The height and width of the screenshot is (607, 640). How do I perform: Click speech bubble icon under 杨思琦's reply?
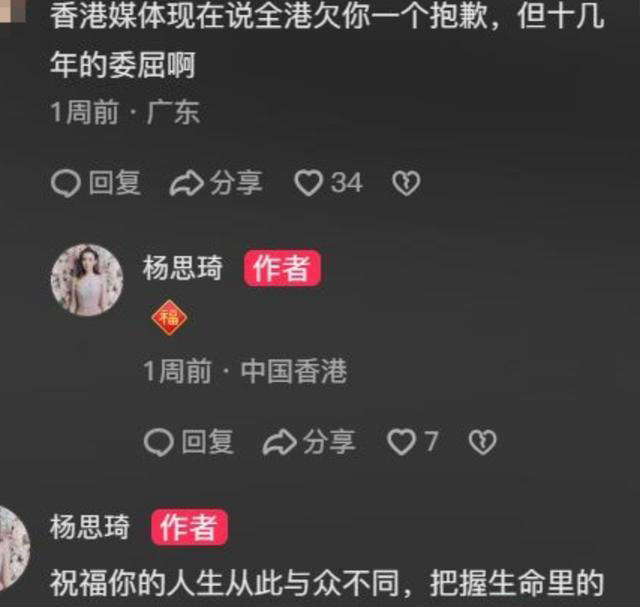point(158,442)
